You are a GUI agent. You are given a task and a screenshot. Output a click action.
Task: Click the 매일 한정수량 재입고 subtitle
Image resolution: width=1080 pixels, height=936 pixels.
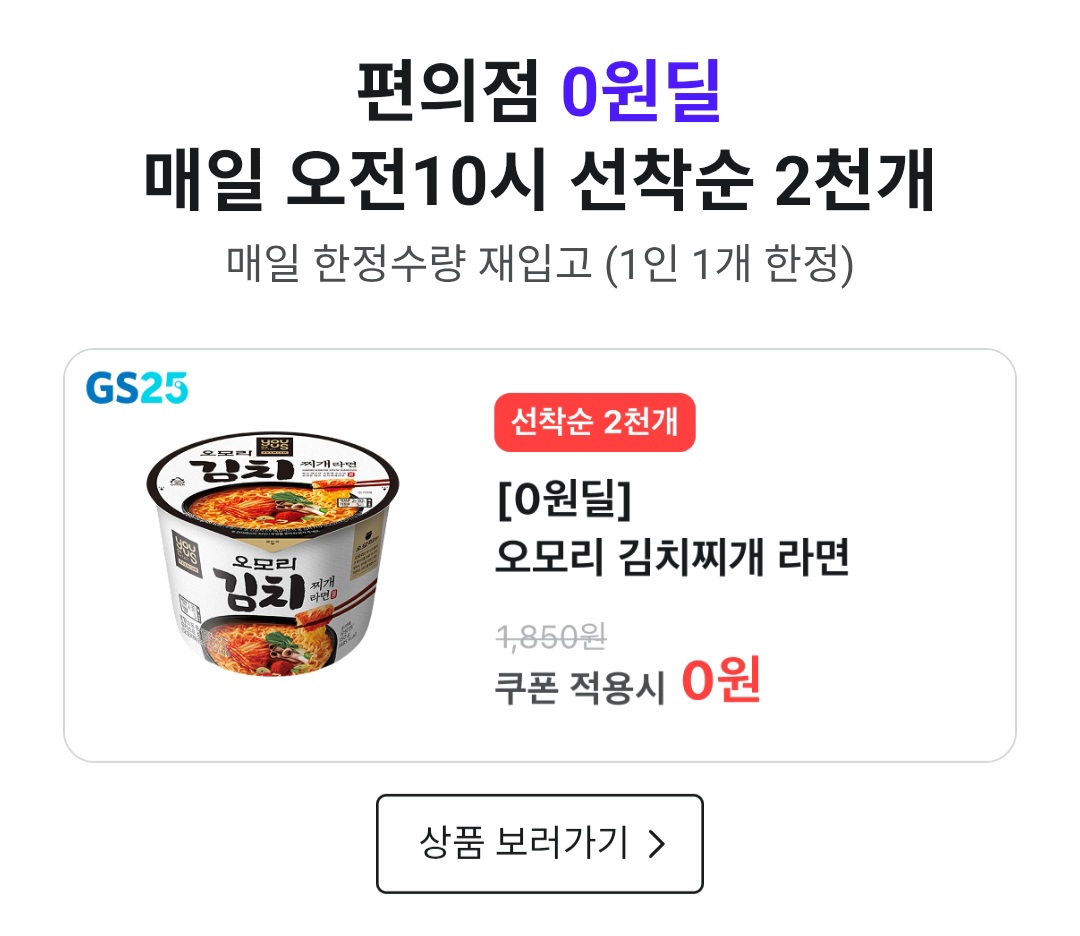tap(409, 262)
